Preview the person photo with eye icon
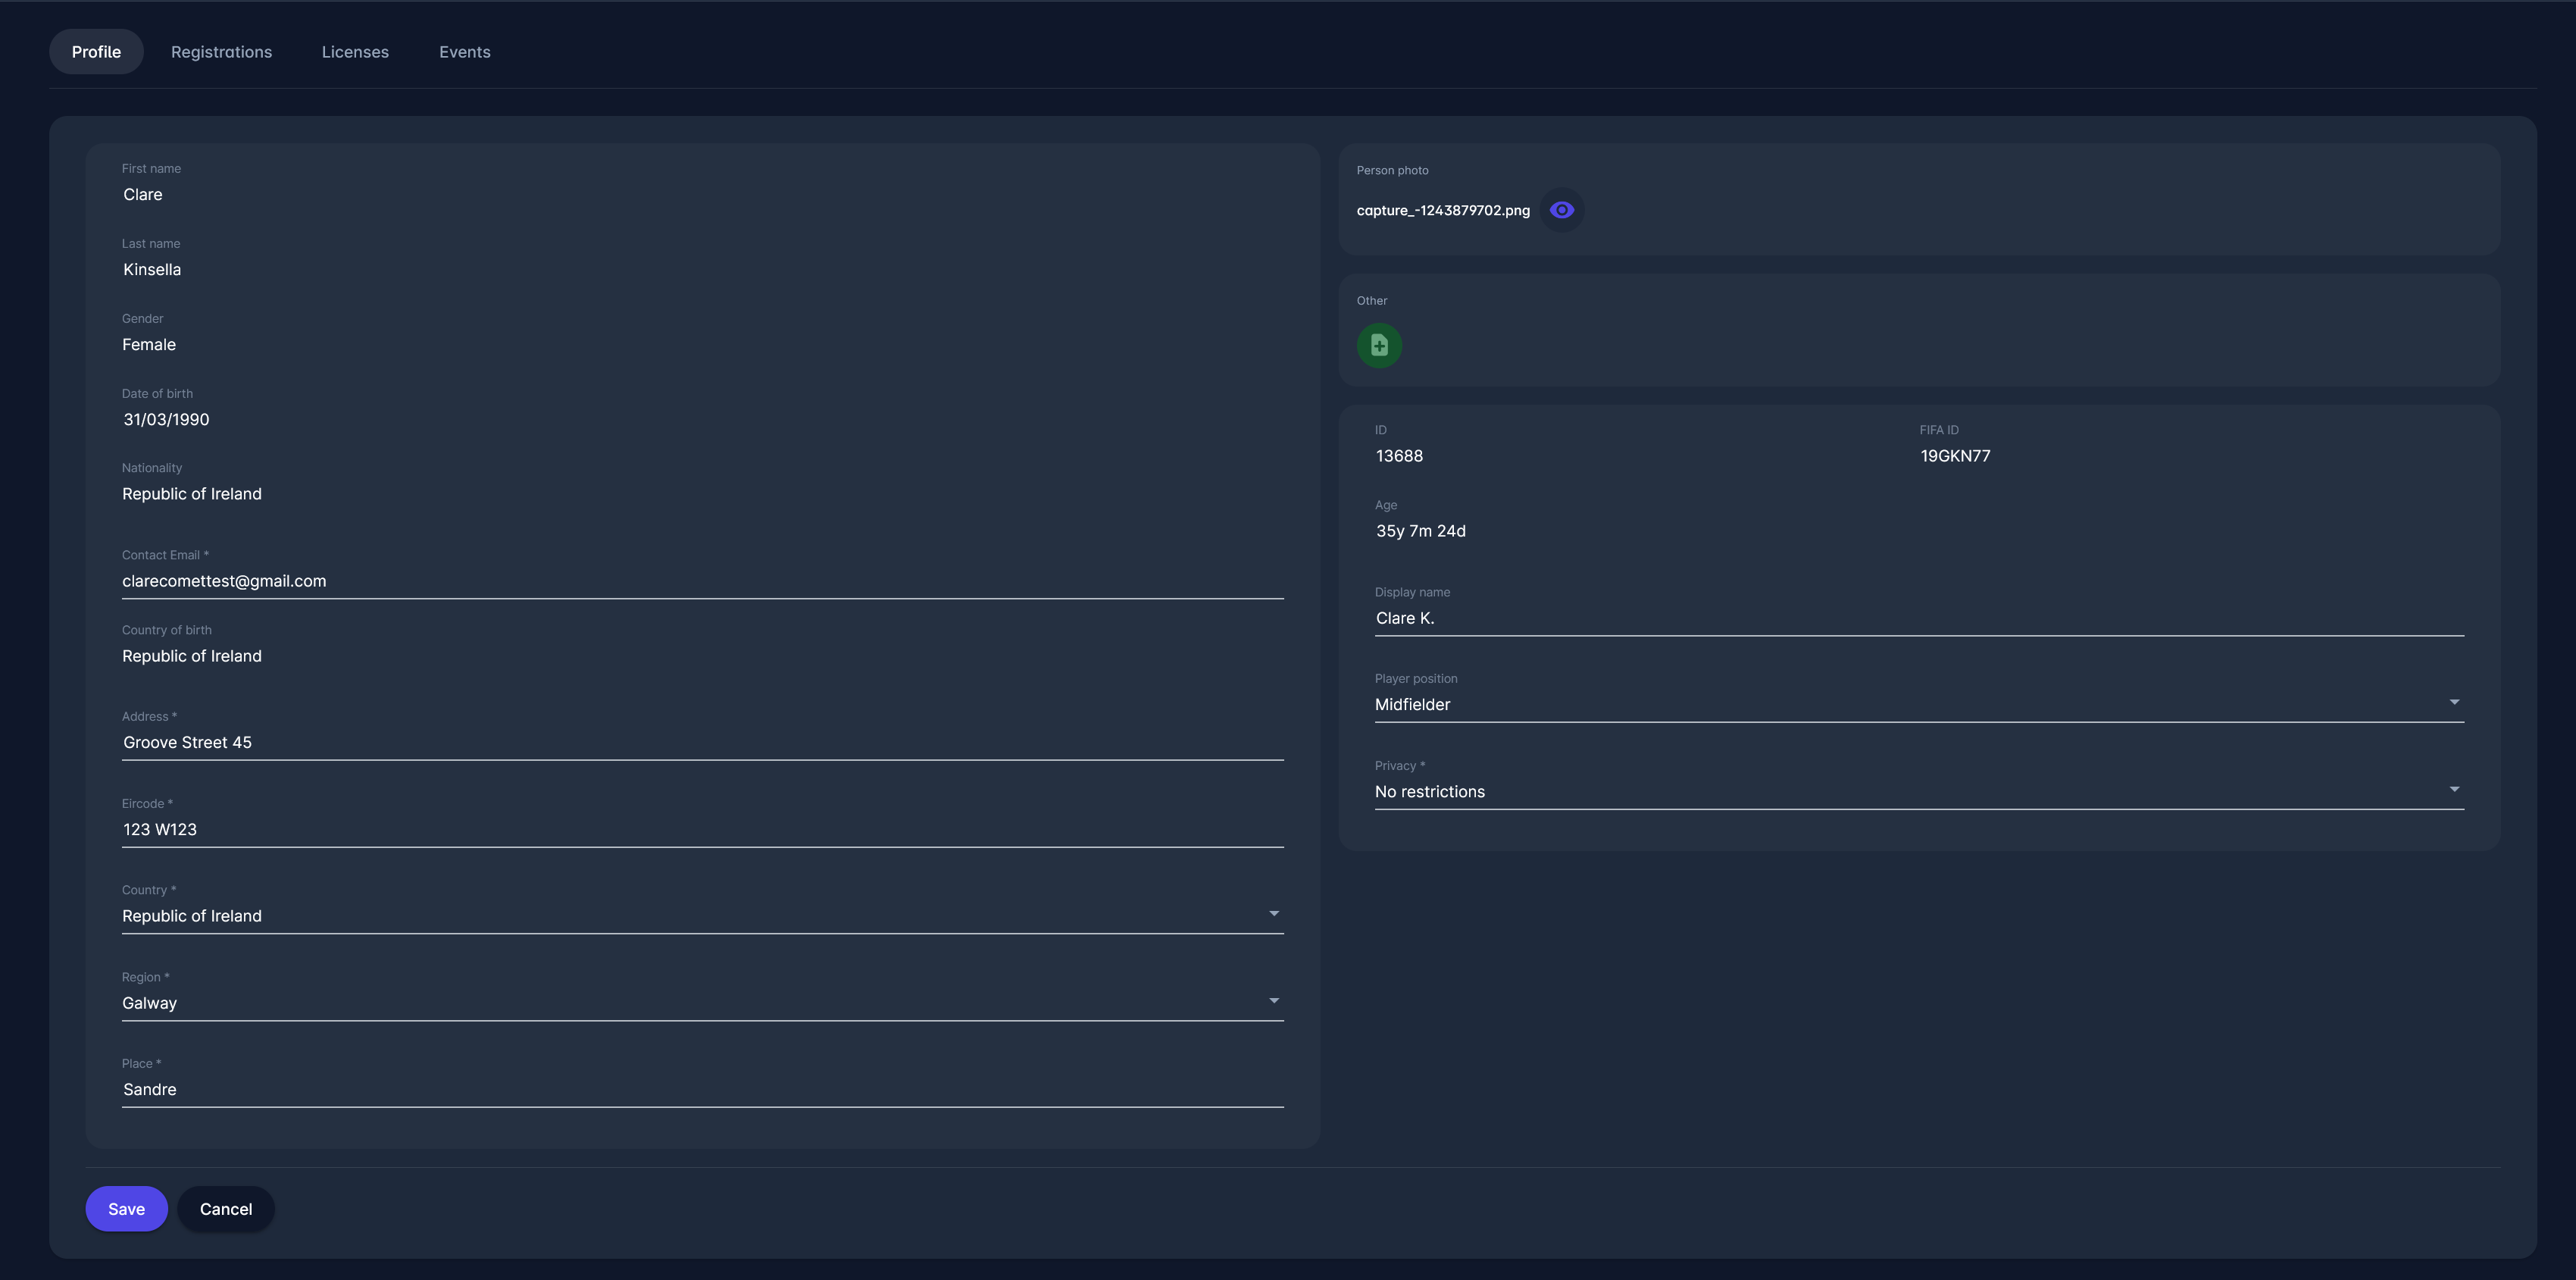Viewport: 2576px width, 1280px height. click(x=1561, y=210)
